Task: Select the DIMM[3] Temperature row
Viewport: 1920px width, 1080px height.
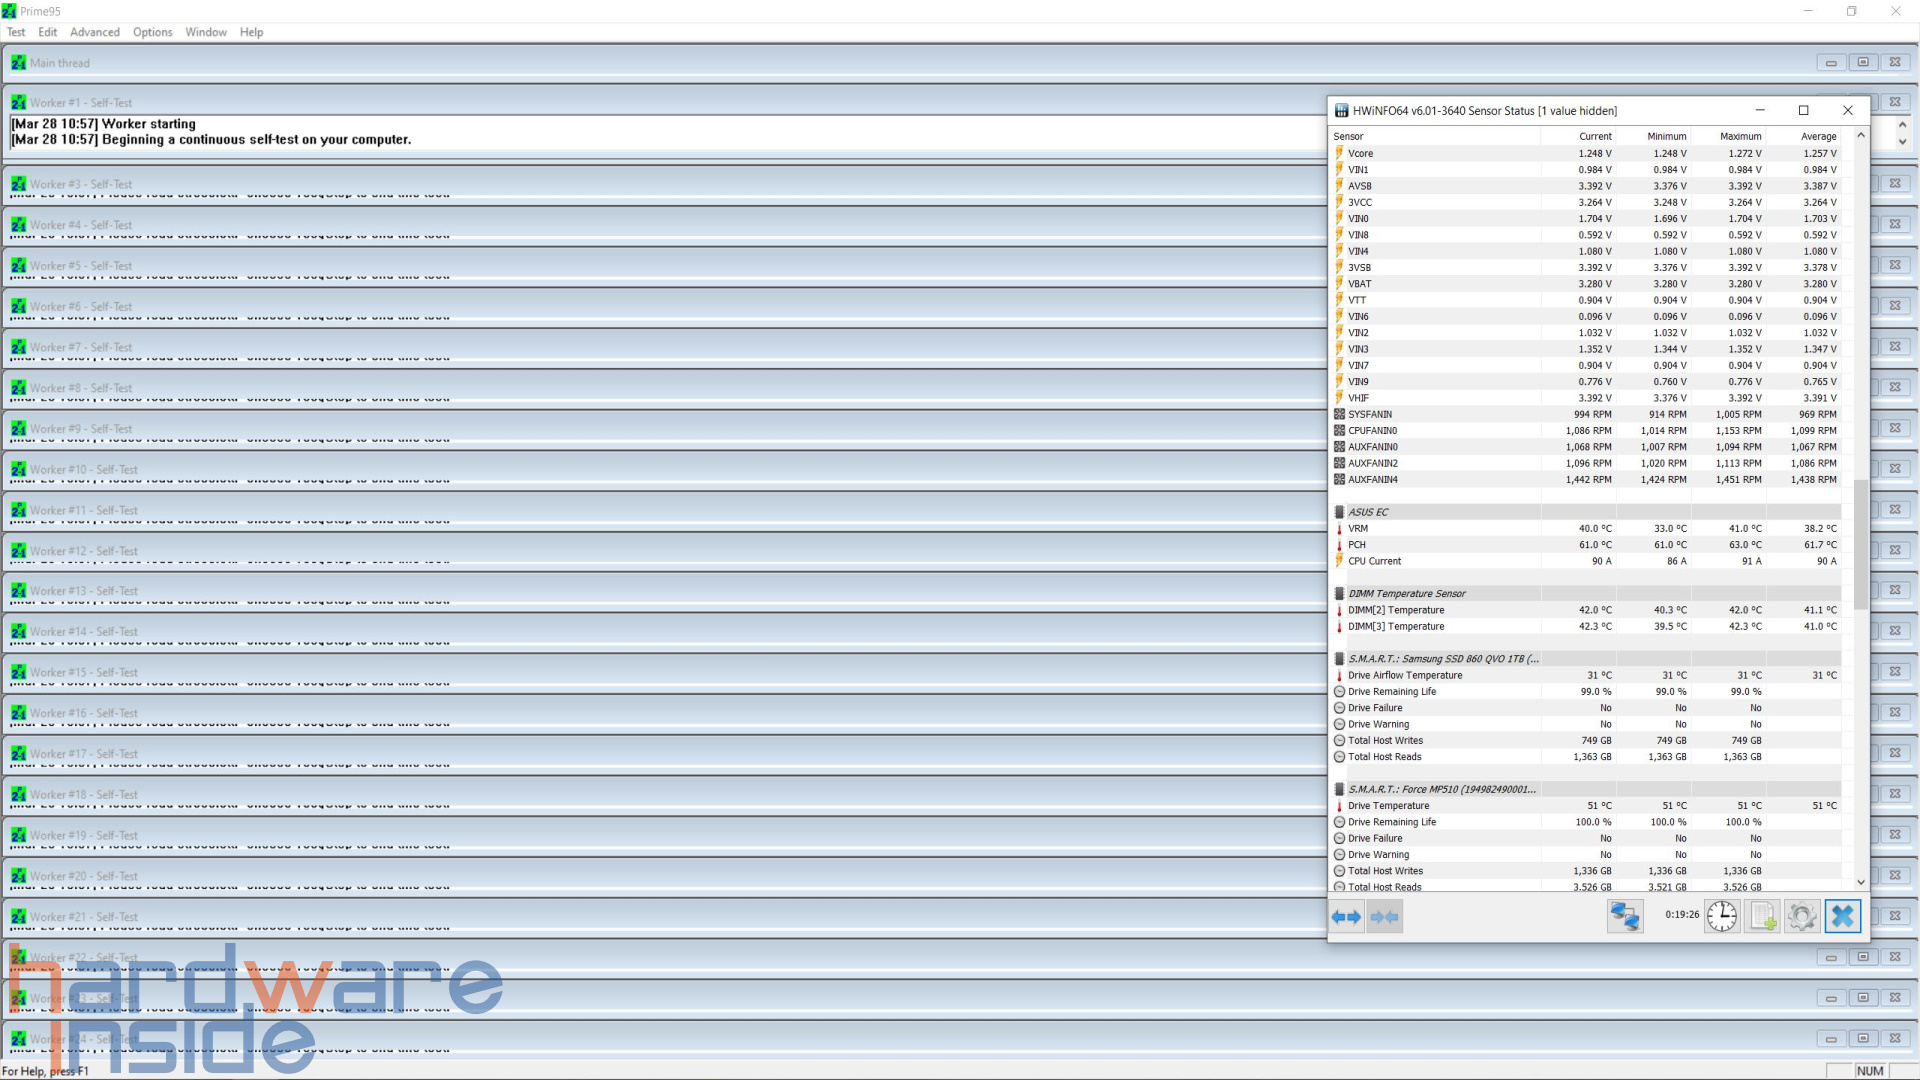Action: point(1586,627)
